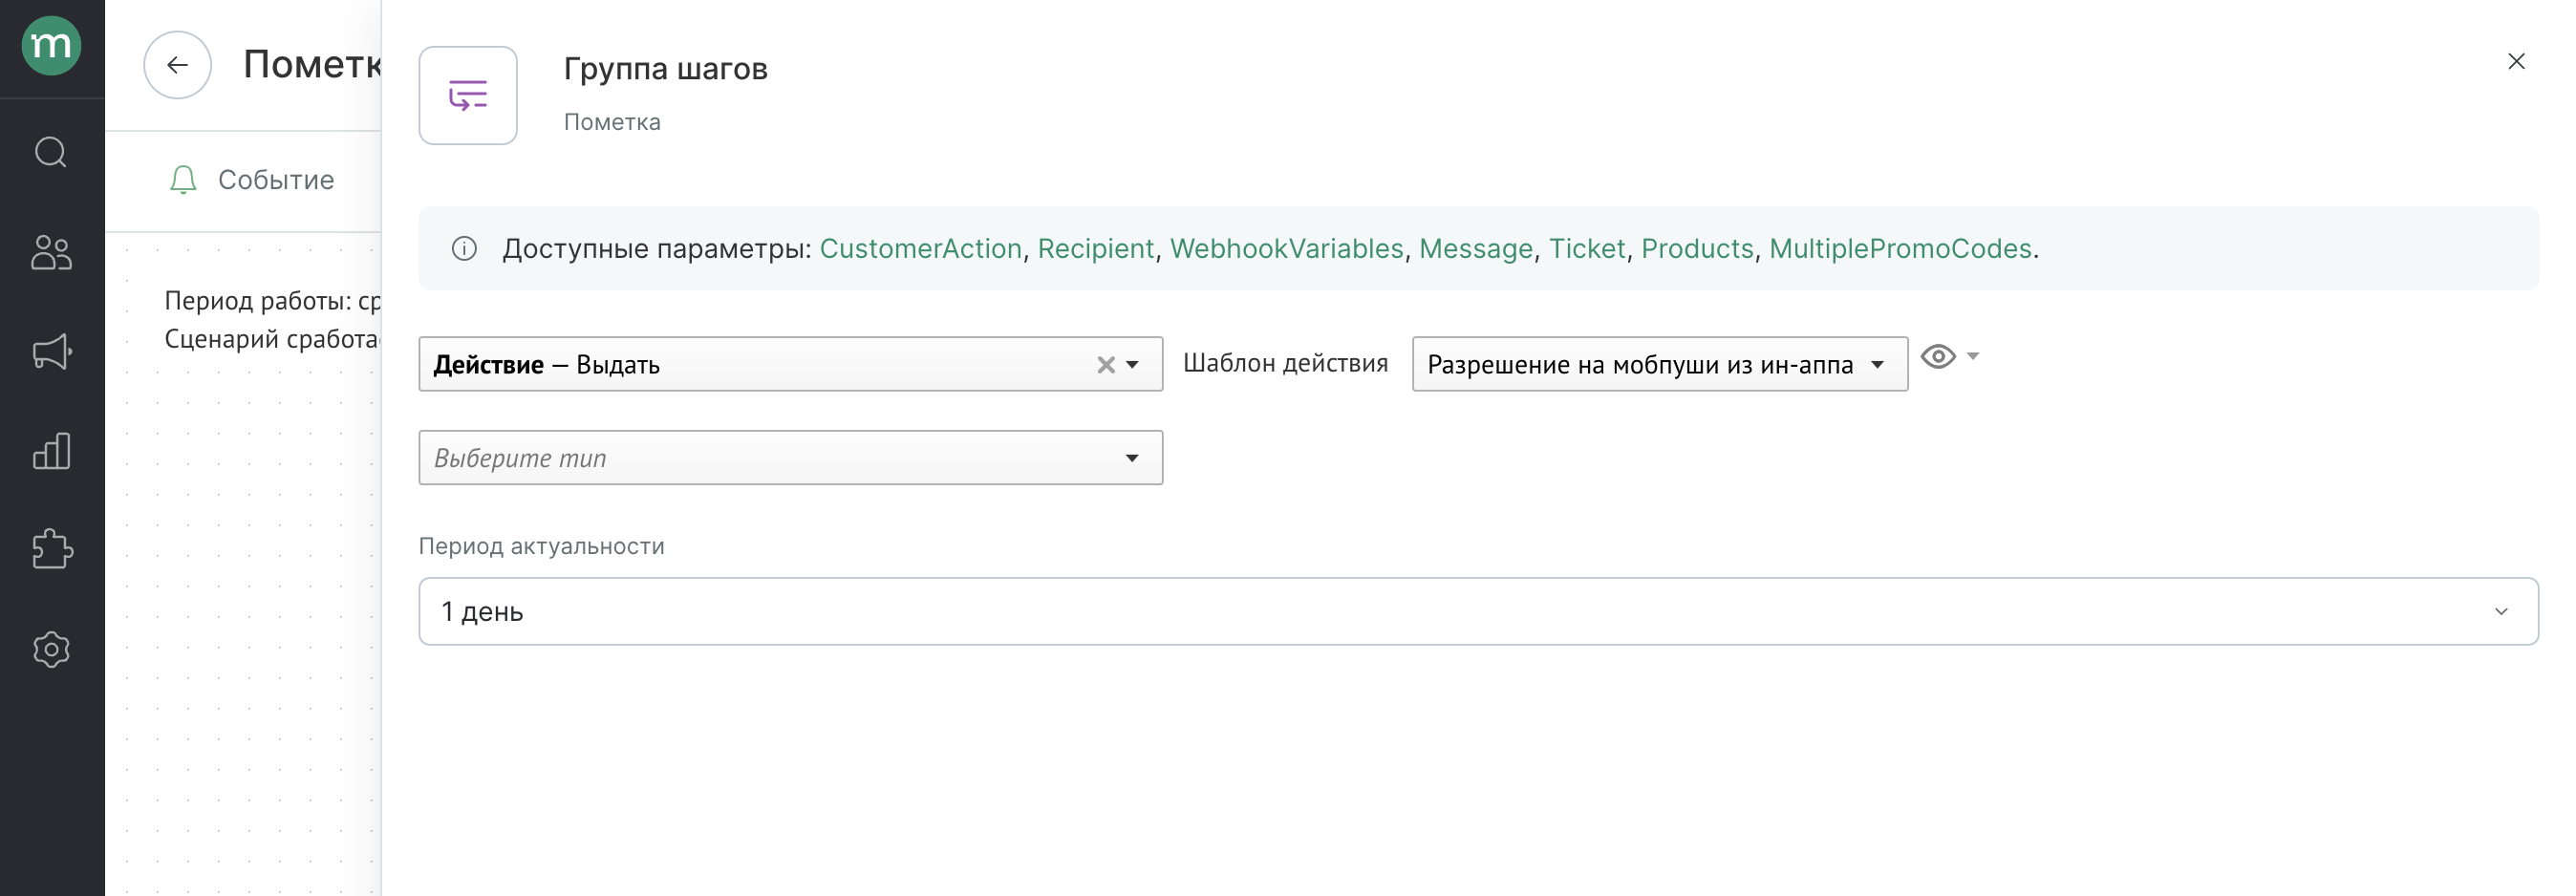Open the Период актуальности 1 день dropdown
Screen dimensions: 2576x896
click(1477, 611)
